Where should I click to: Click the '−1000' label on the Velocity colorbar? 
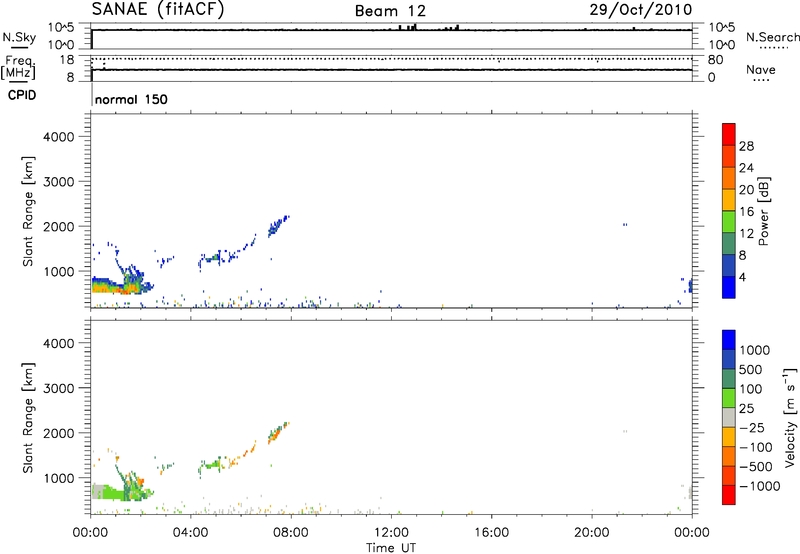tap(760, 486)
